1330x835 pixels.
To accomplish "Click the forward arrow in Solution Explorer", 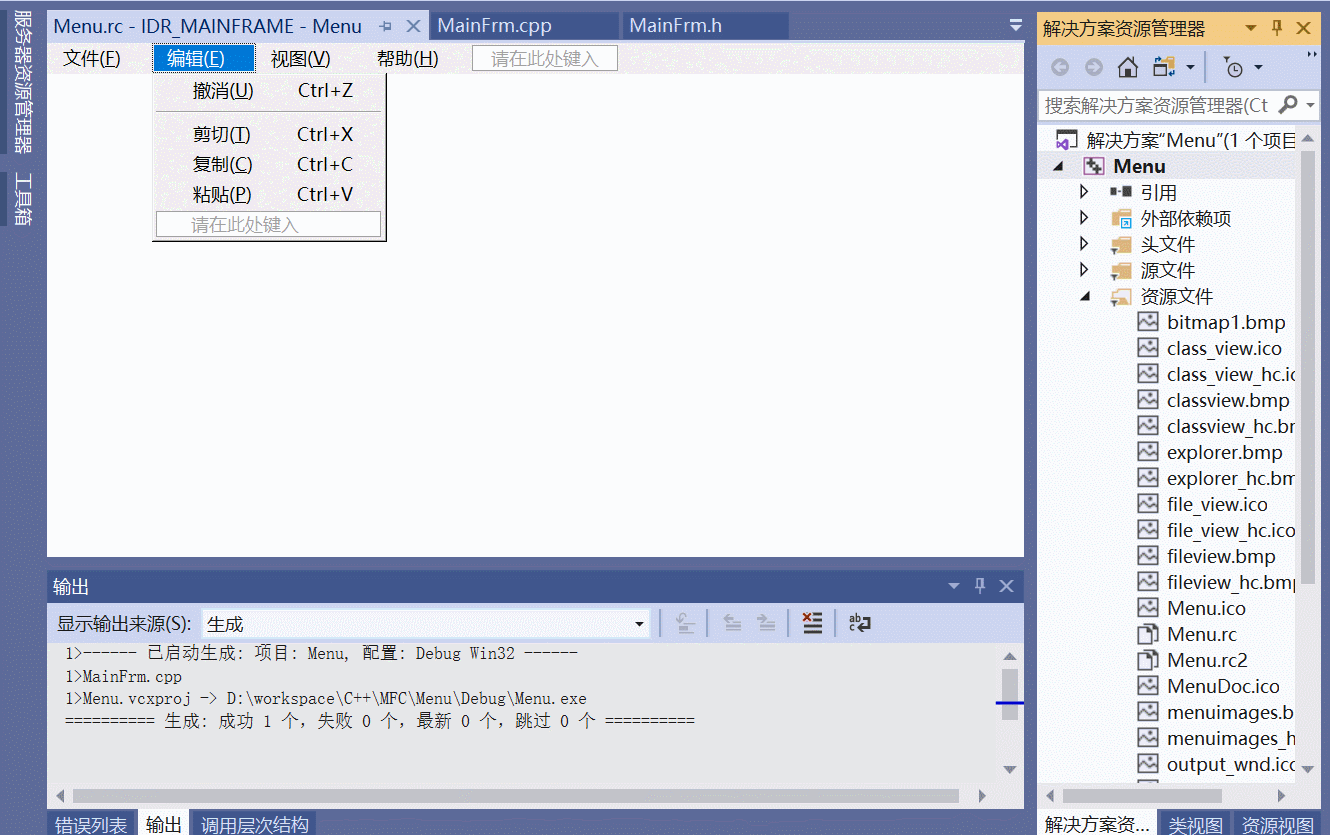I will click(x=1094, y=68).
